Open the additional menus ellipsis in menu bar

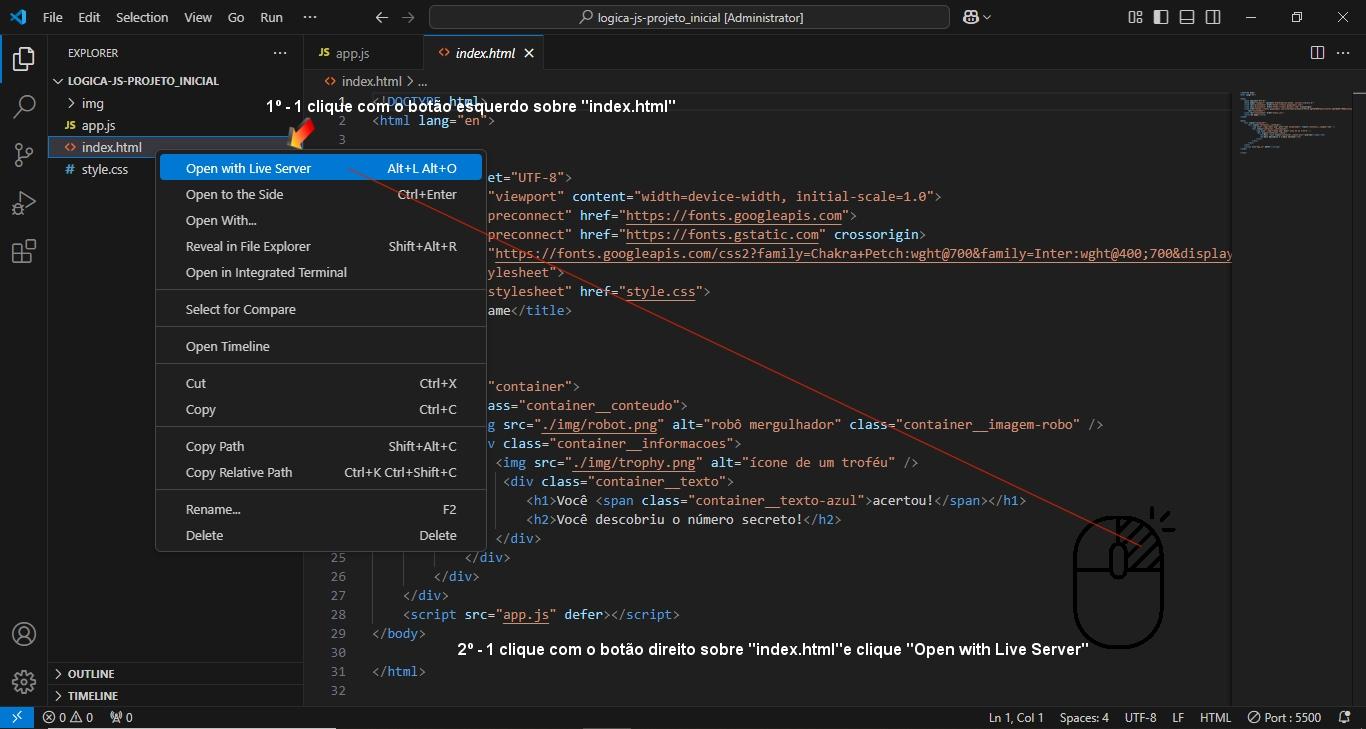(x=310, y=17)
